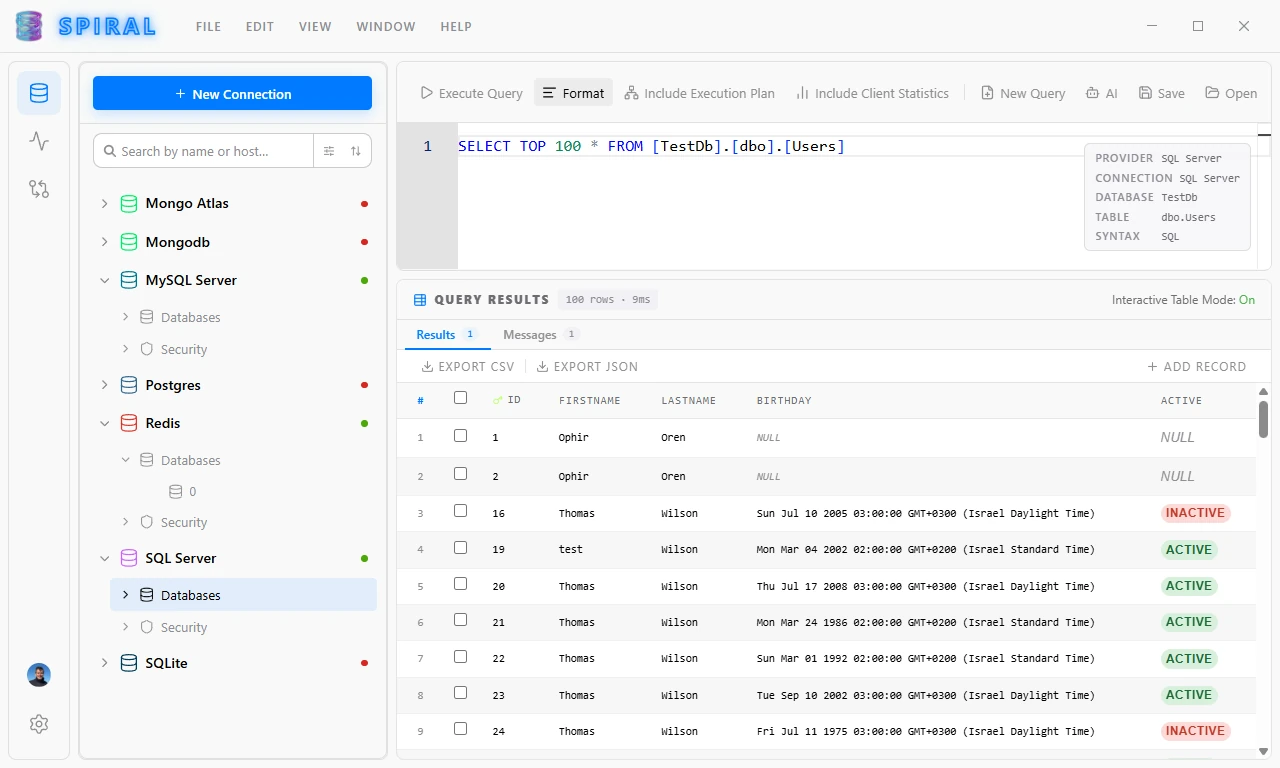Viewport: 1280px width, 768px height.
Task: Enable Include Client Statistics
Action: click(x=872, y=93)
